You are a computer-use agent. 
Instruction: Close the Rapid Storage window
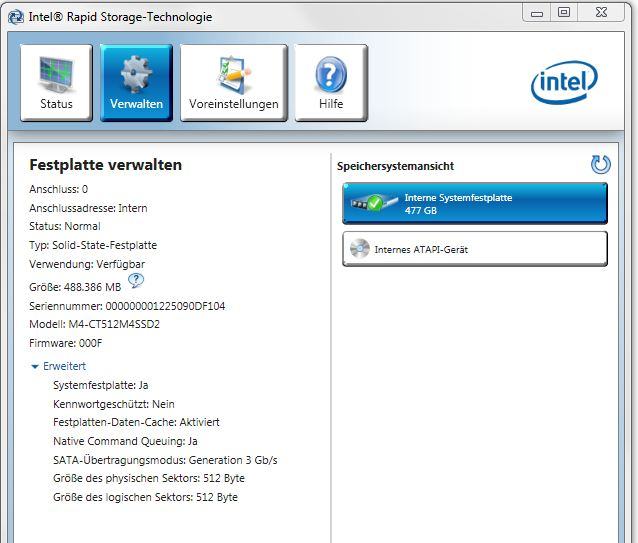coord(601,13)
